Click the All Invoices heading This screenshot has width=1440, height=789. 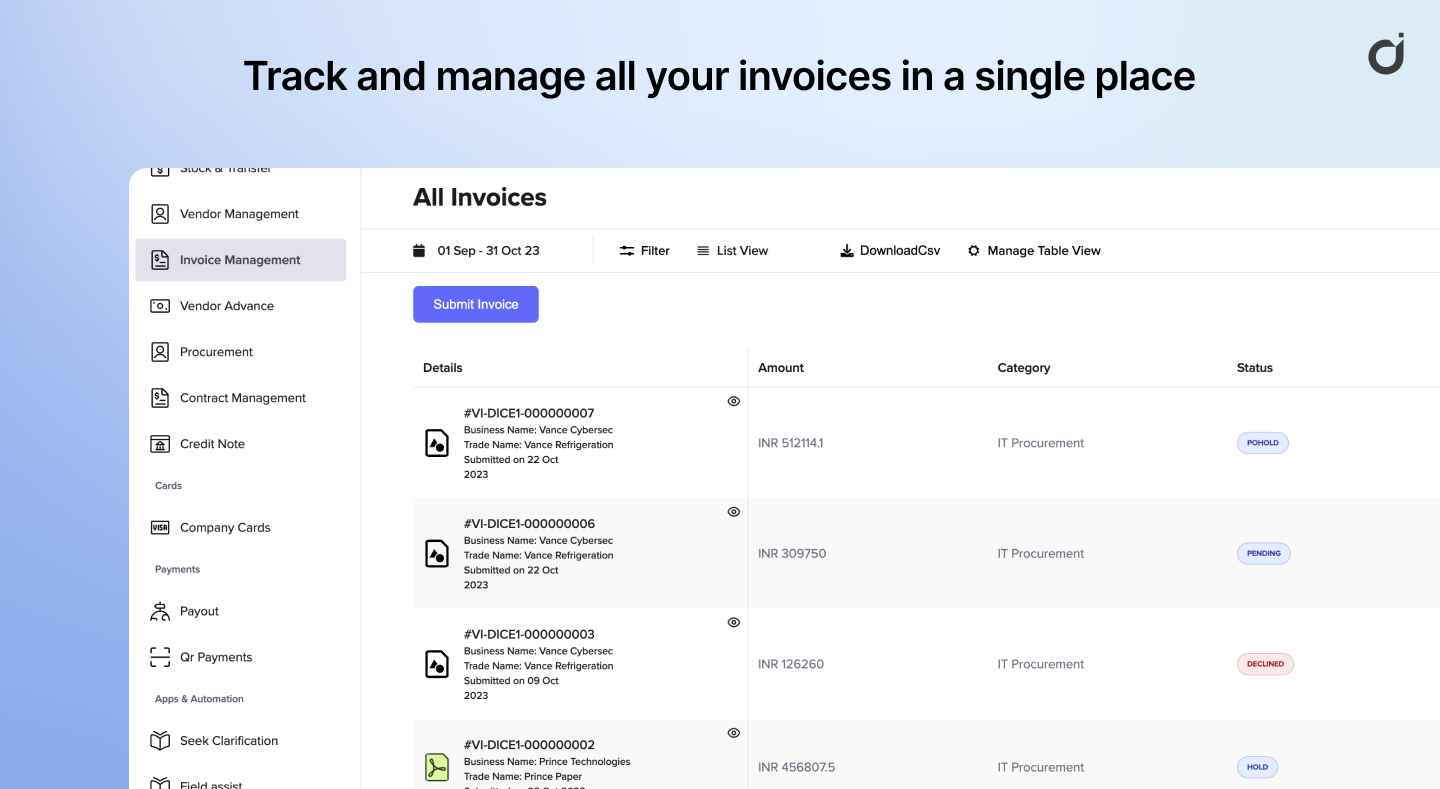[480, 197]
